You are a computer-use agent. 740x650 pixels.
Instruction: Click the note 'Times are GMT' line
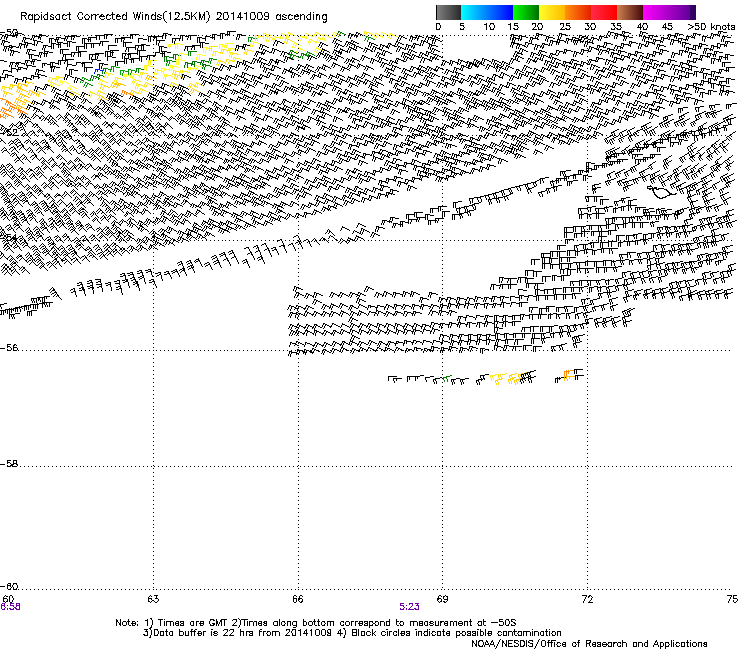click(316, 623)
